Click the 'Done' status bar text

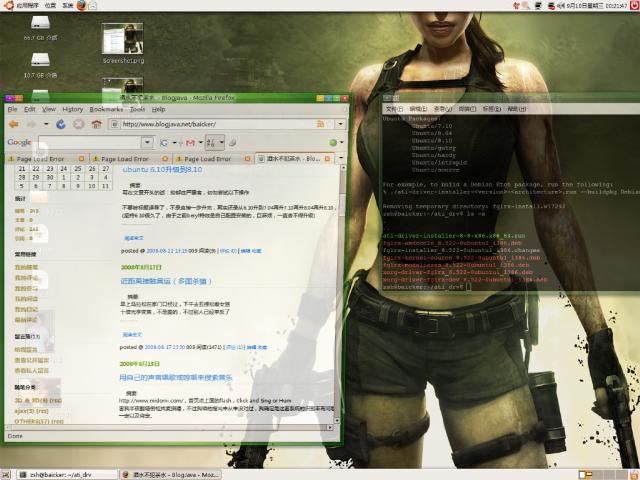point(15,436)
